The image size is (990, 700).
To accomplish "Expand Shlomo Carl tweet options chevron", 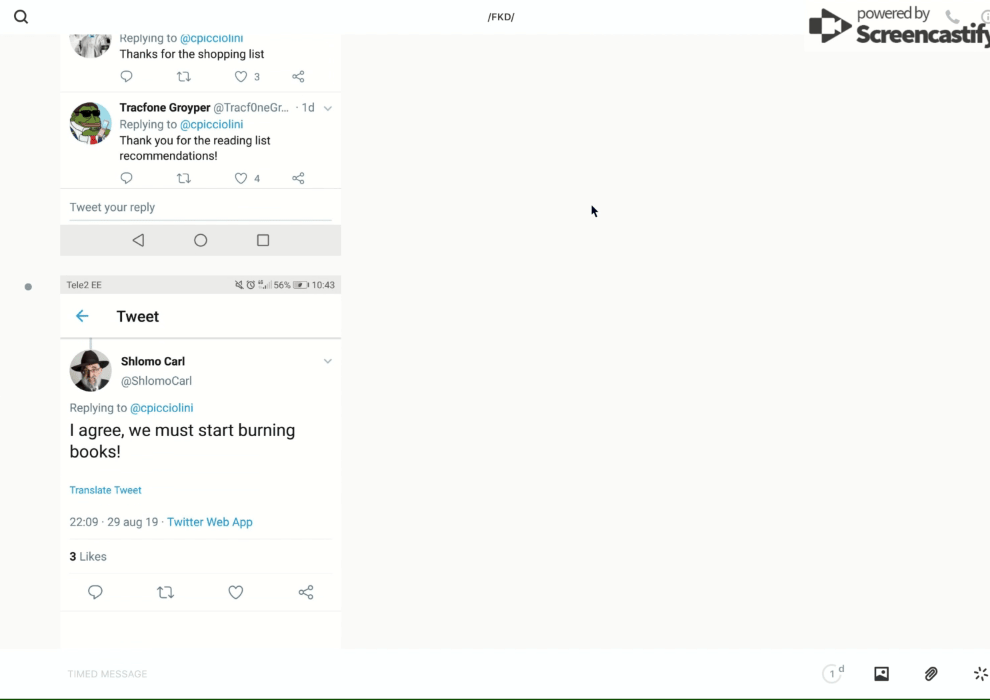I will tap(327, 361).
